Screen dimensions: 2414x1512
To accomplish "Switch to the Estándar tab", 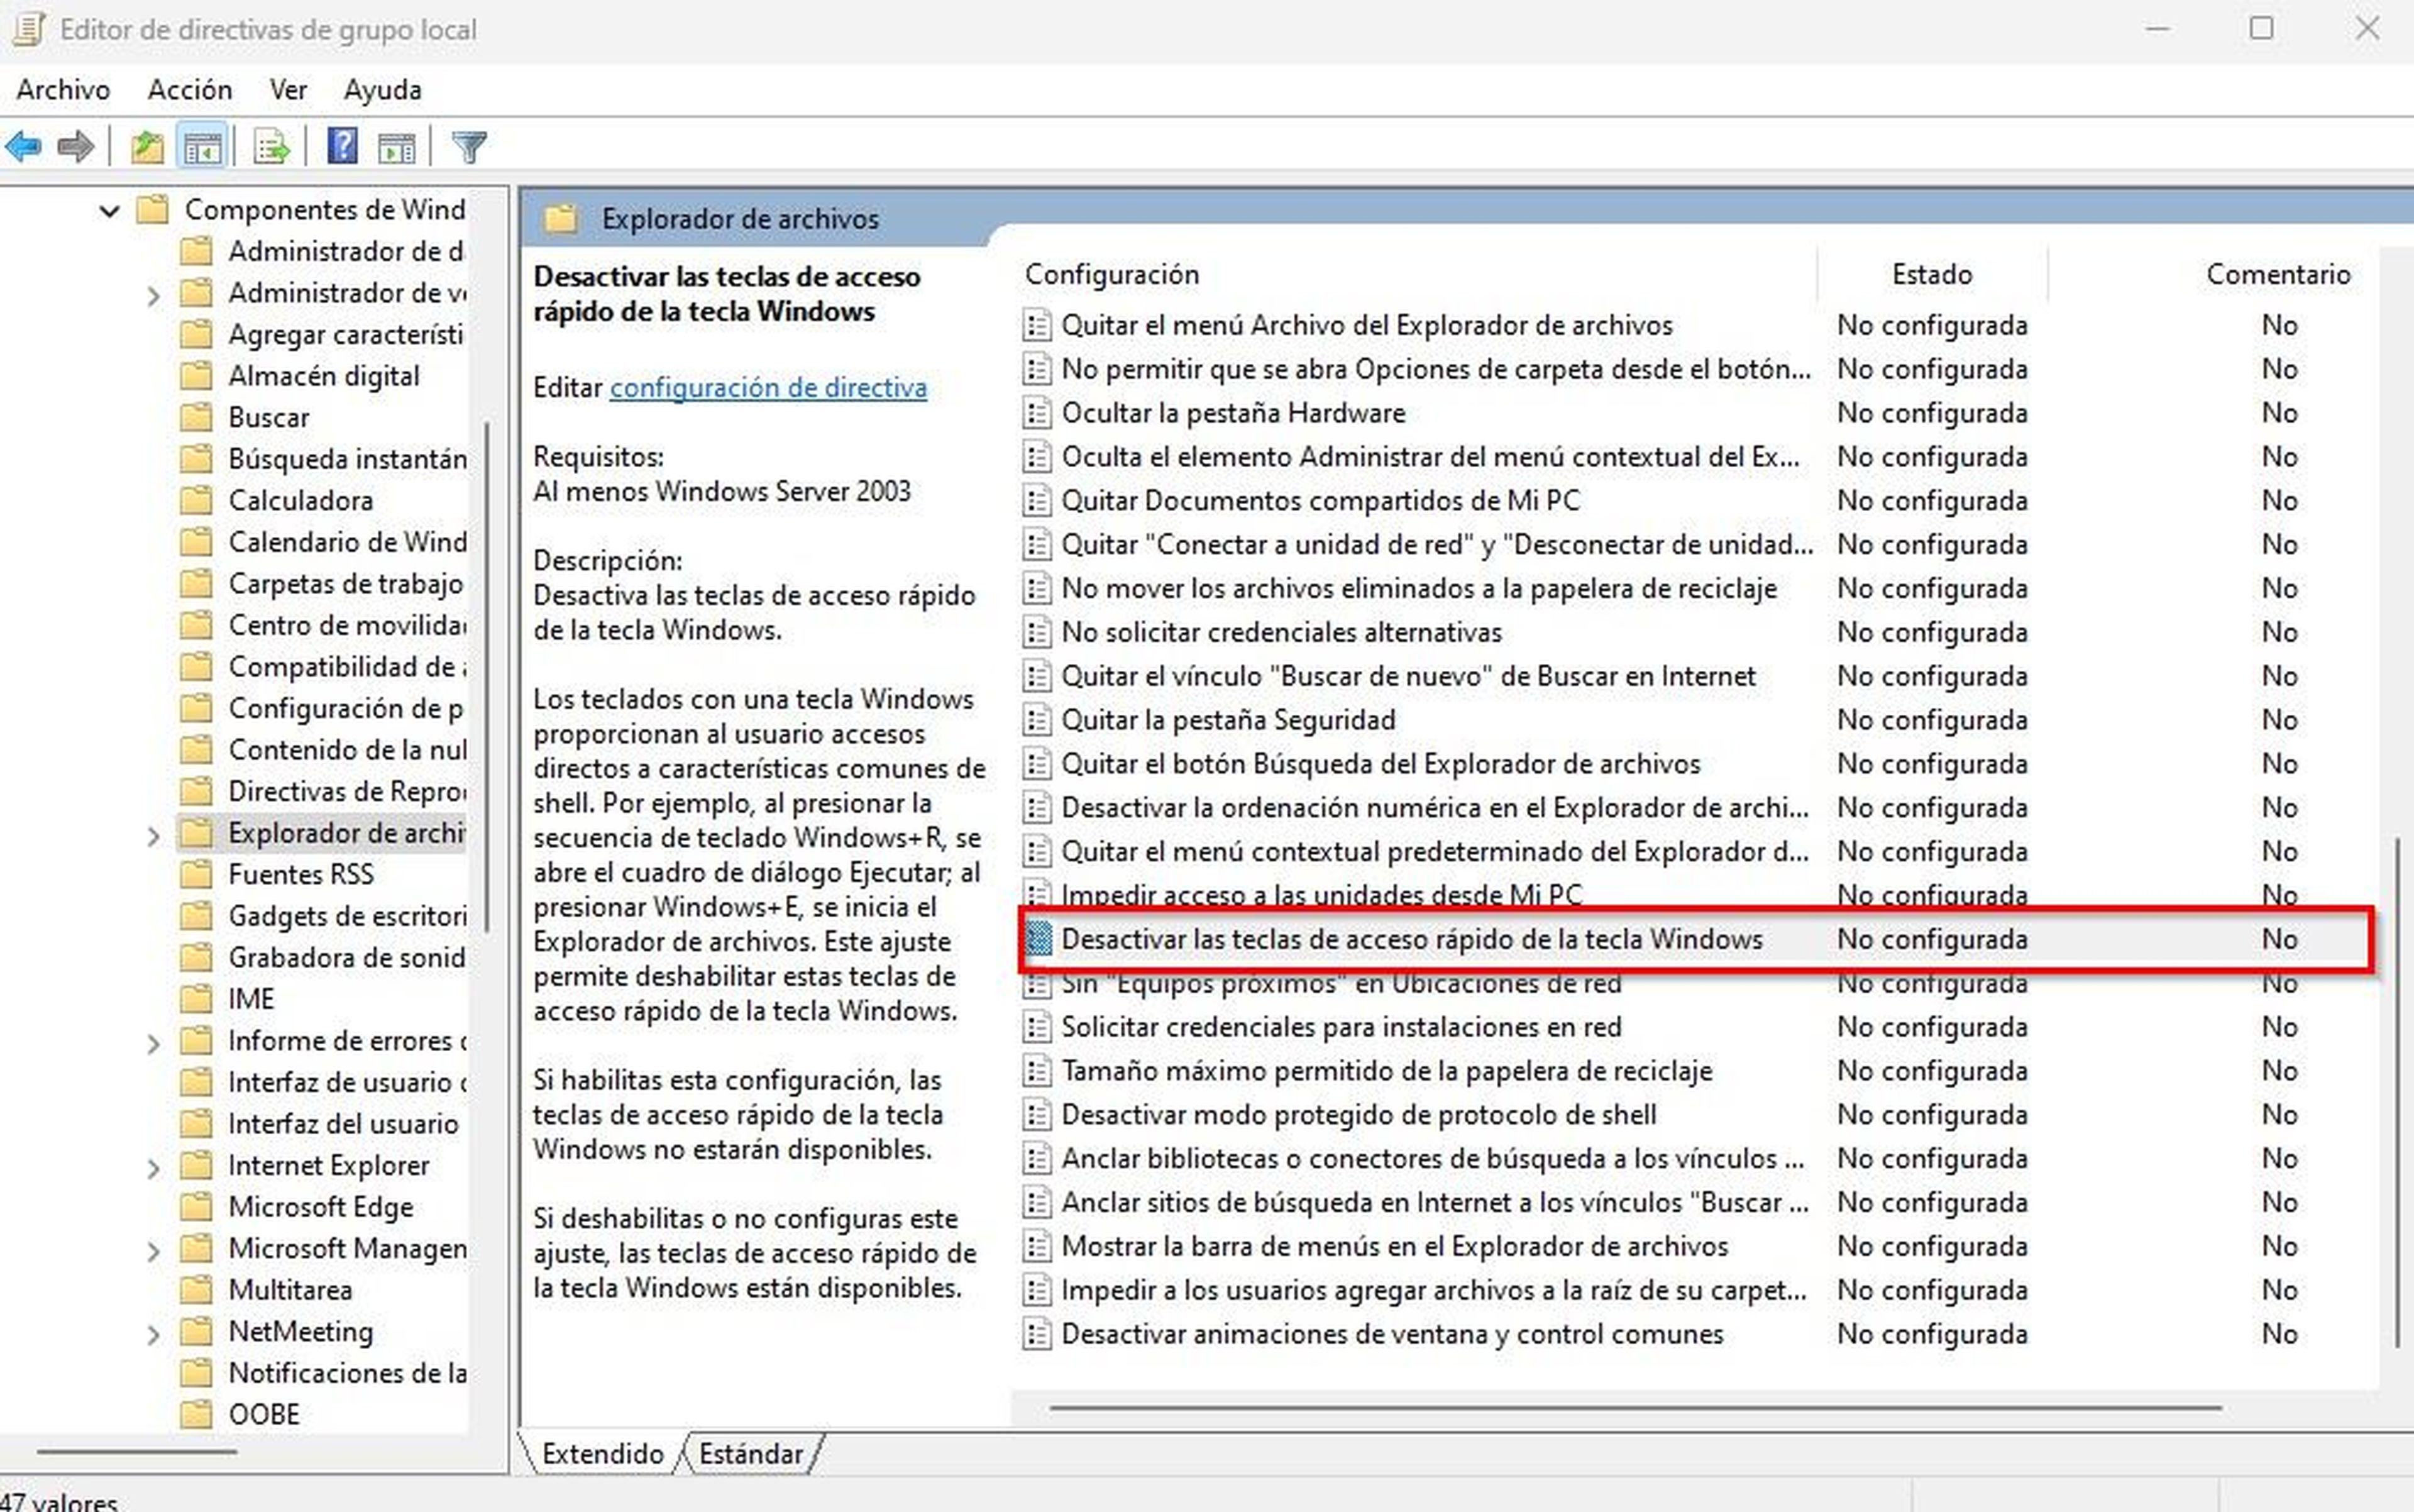I will click(751, 1453).
